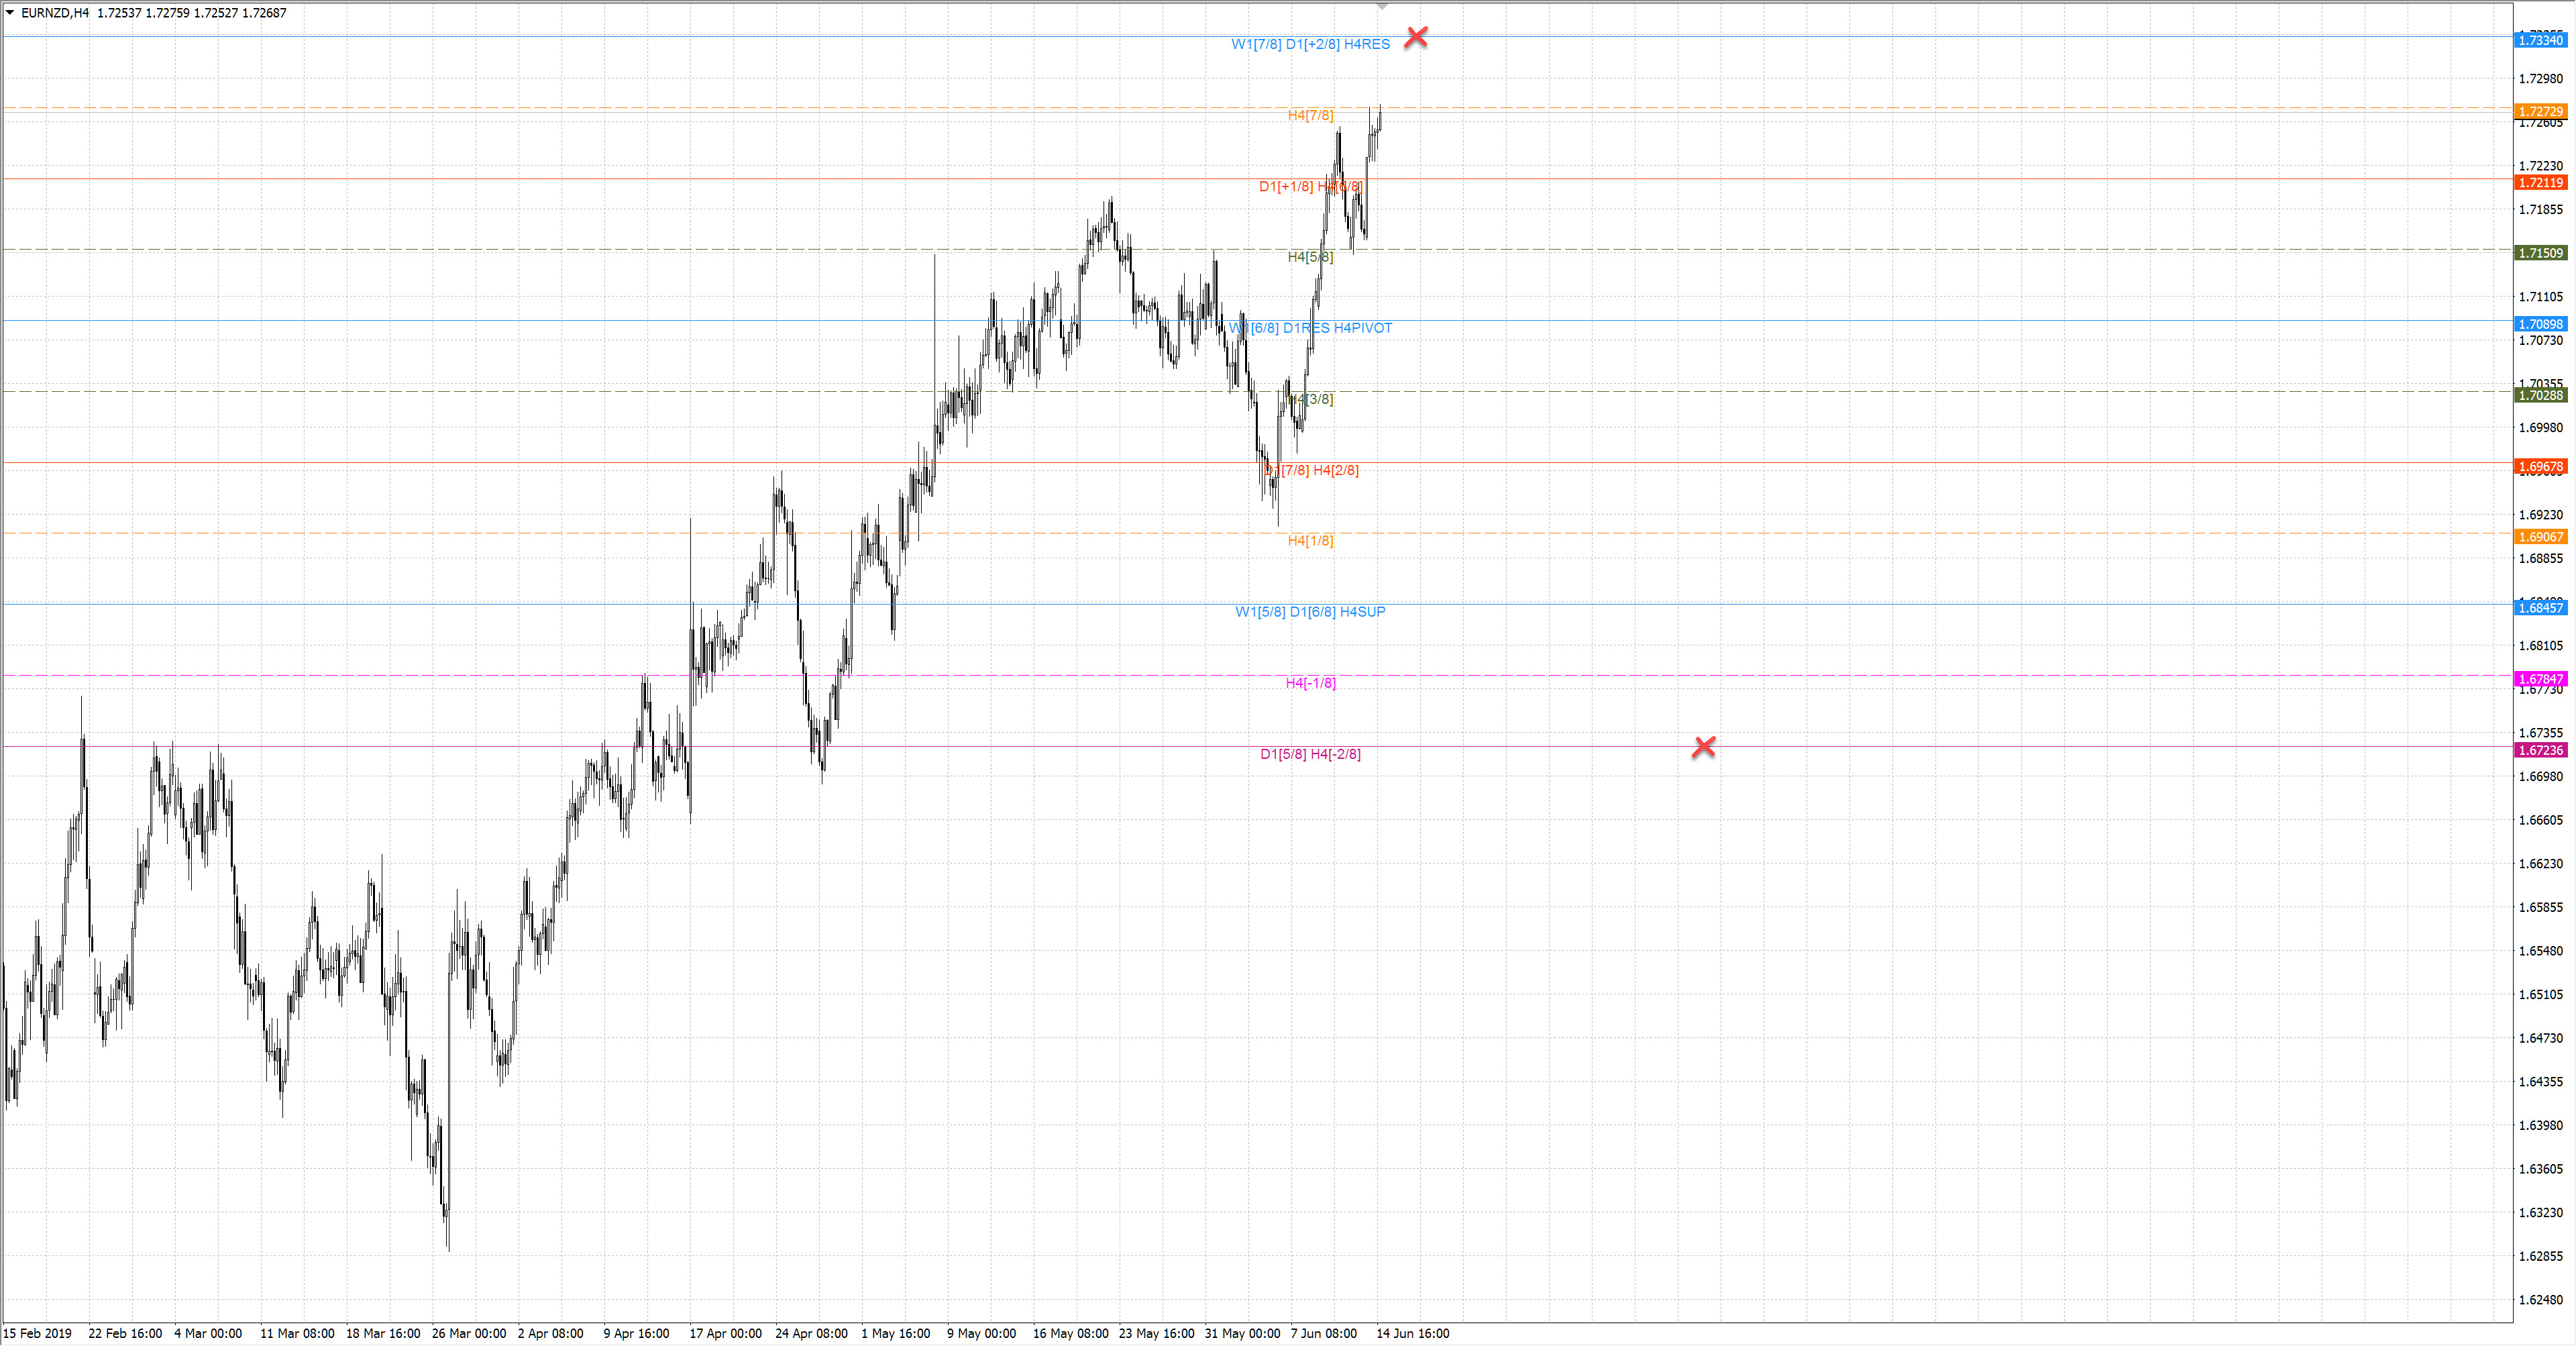The height and width of the screenshot is (1346, 2576).
Task: Click the pink 1.67236 price tag
Action: coord(2540,750)
